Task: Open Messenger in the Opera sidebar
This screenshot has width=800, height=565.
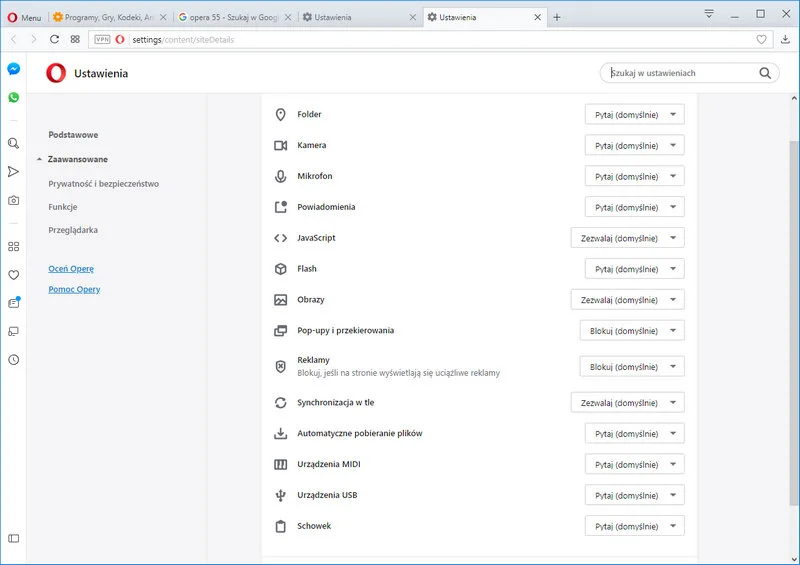Action: [13, 69]
